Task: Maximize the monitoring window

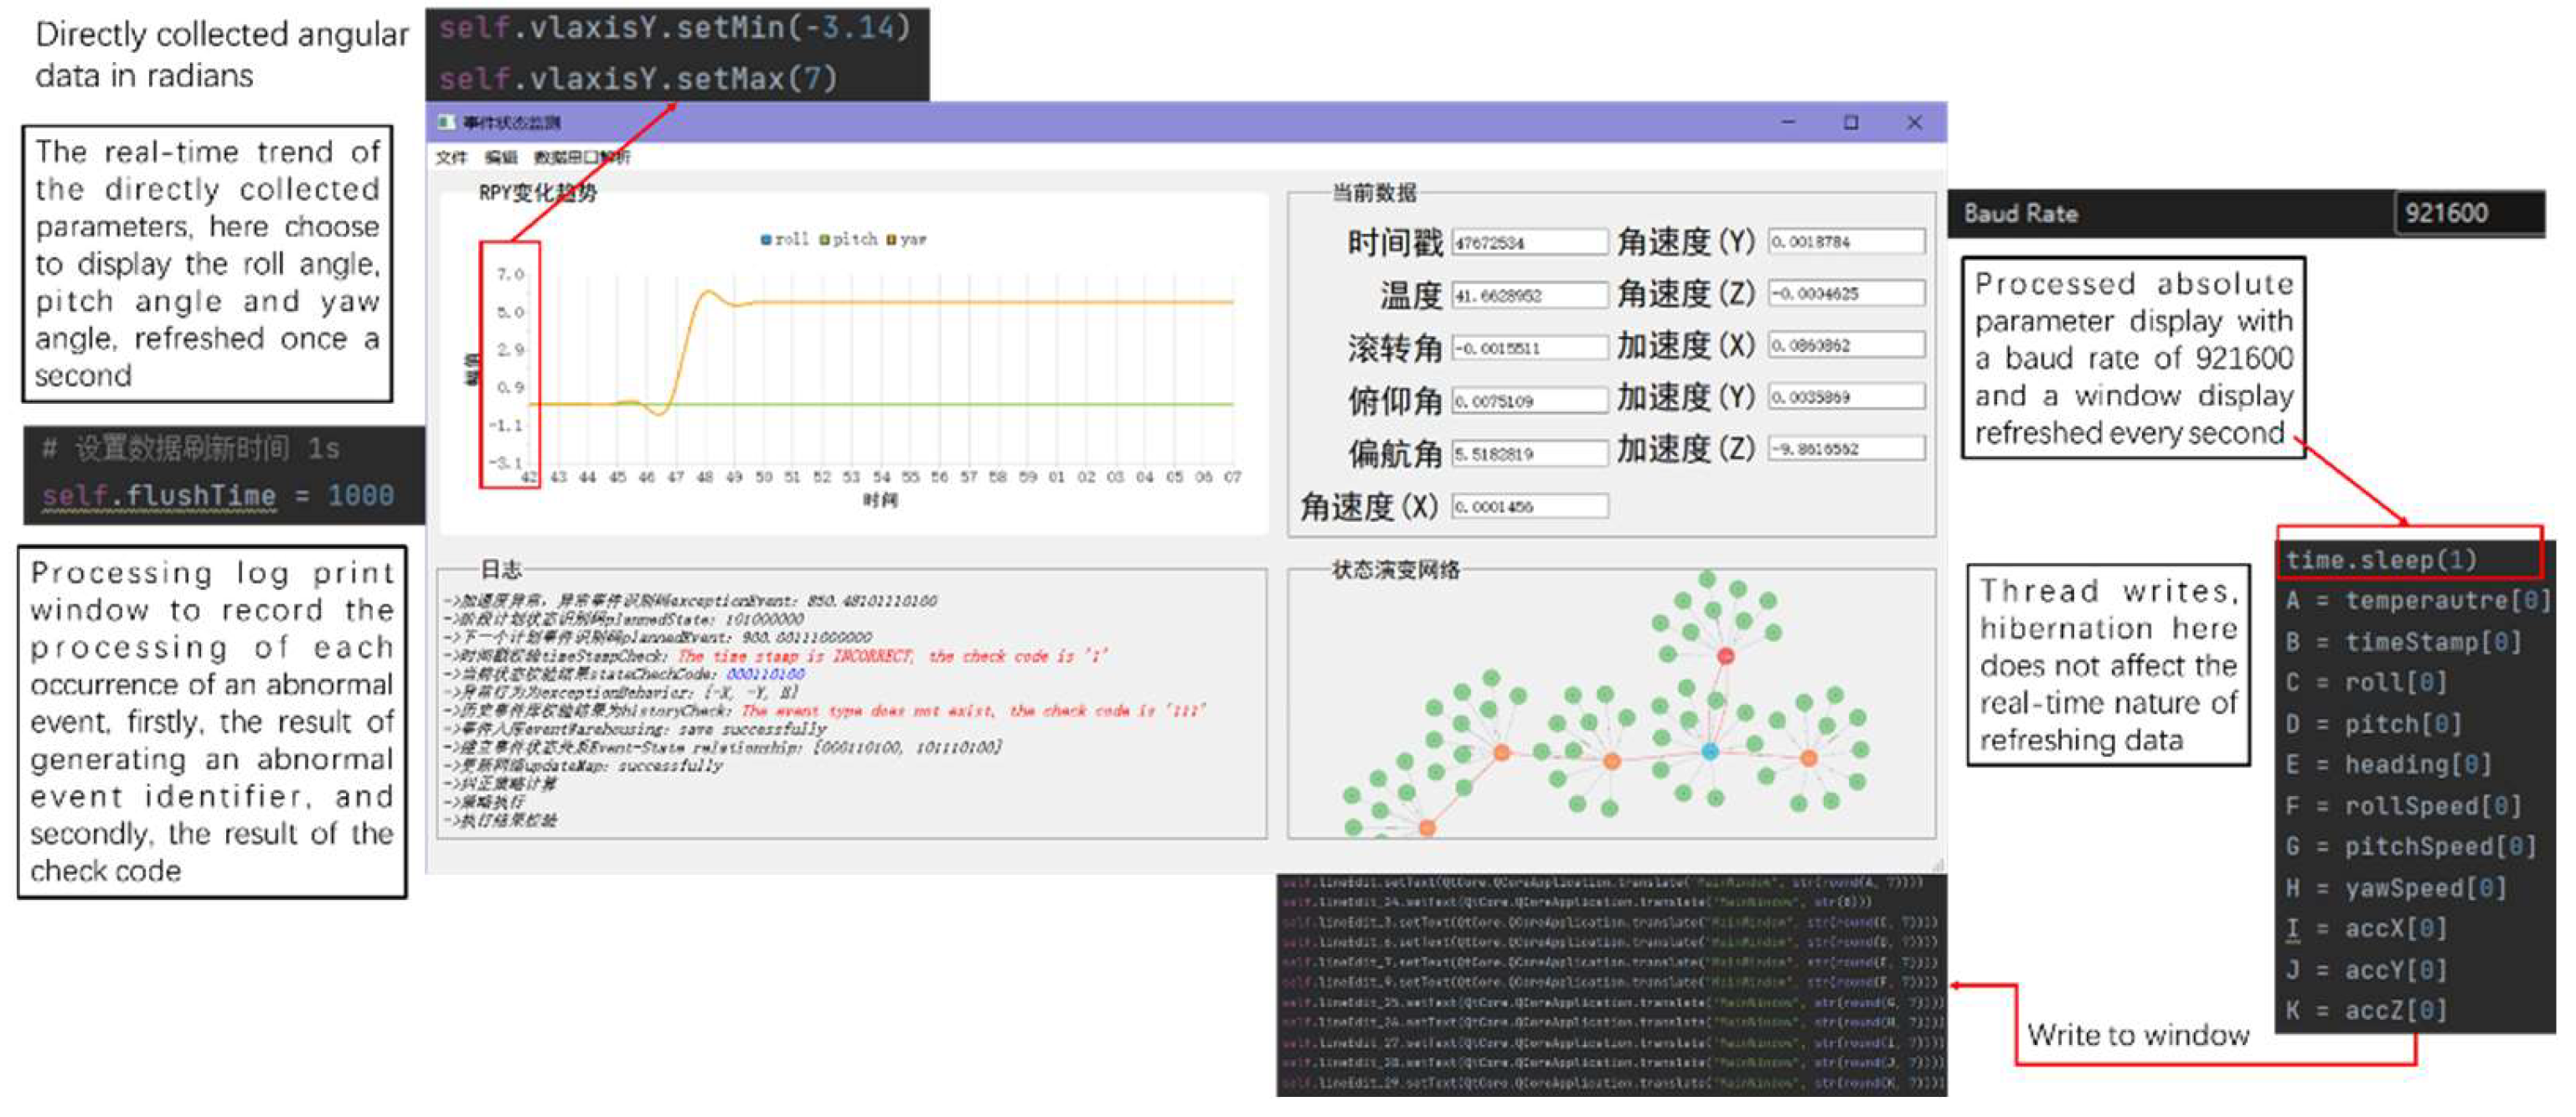Action: 1851,122
